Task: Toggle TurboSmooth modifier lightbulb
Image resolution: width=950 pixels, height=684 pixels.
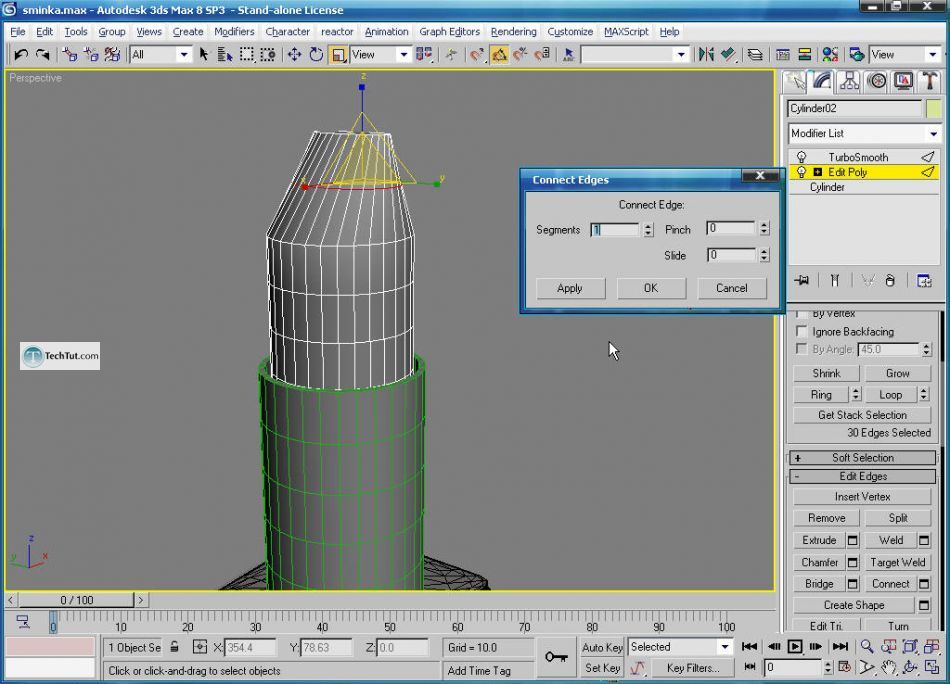Action: pos(801,157)
